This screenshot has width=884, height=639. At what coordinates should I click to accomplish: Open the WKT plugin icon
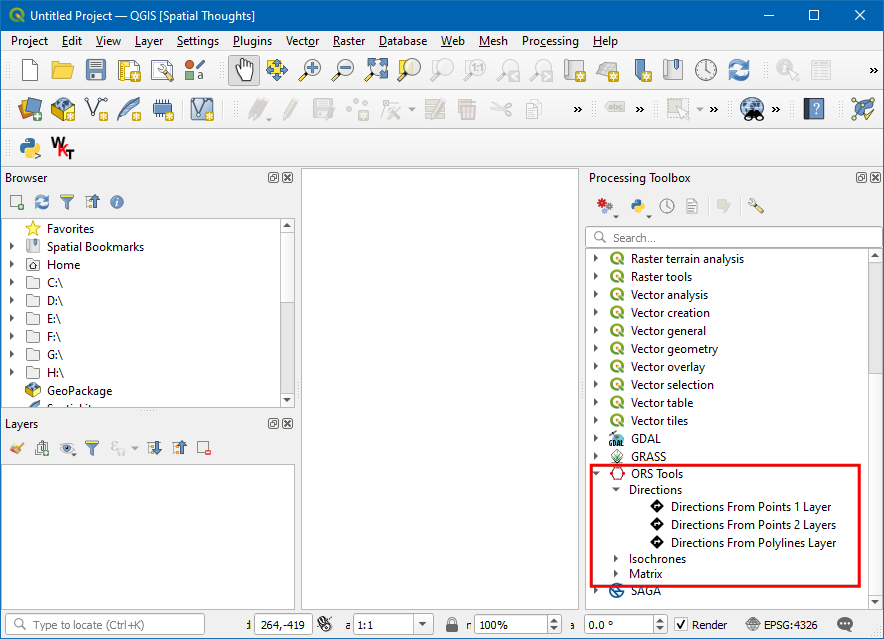tap(62, 147)
